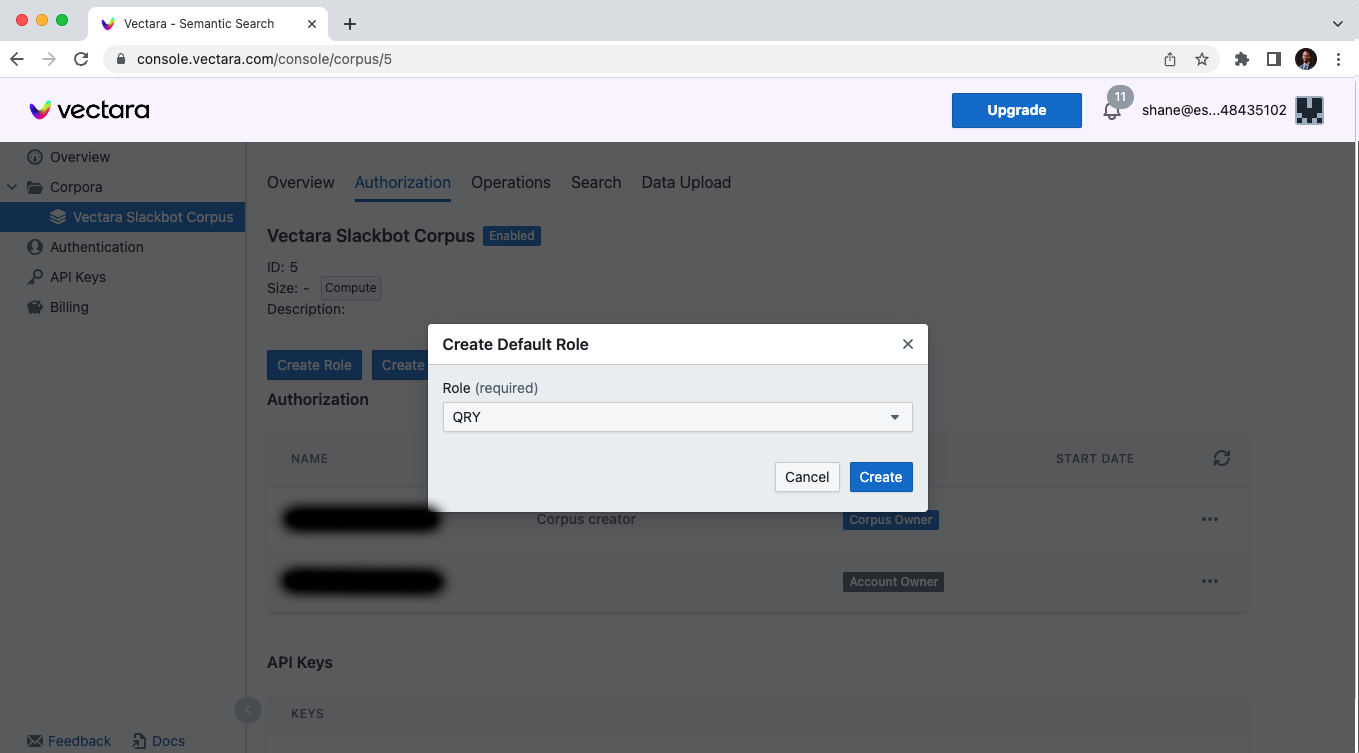Collapse the Corpora folder in sidebar
Viewport: 1359px width, 753px height.
tap(12, 186)
